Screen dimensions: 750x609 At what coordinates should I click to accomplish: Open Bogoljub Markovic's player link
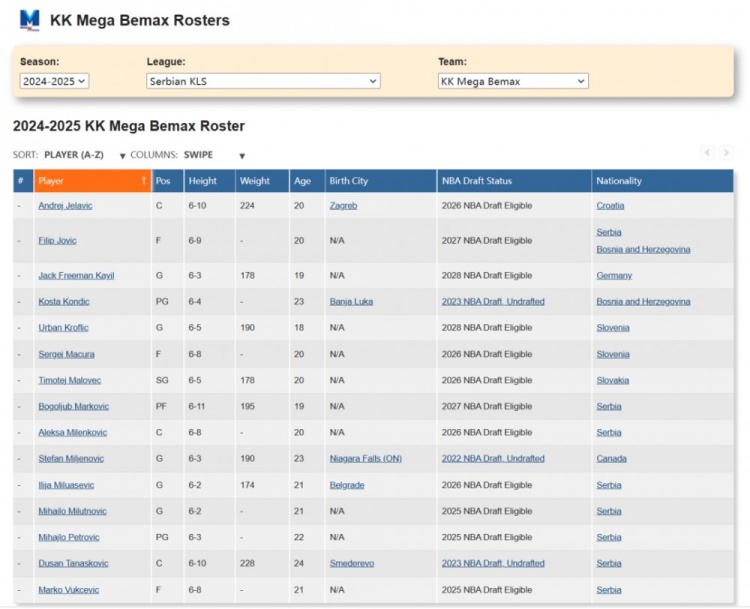point(73,407)
